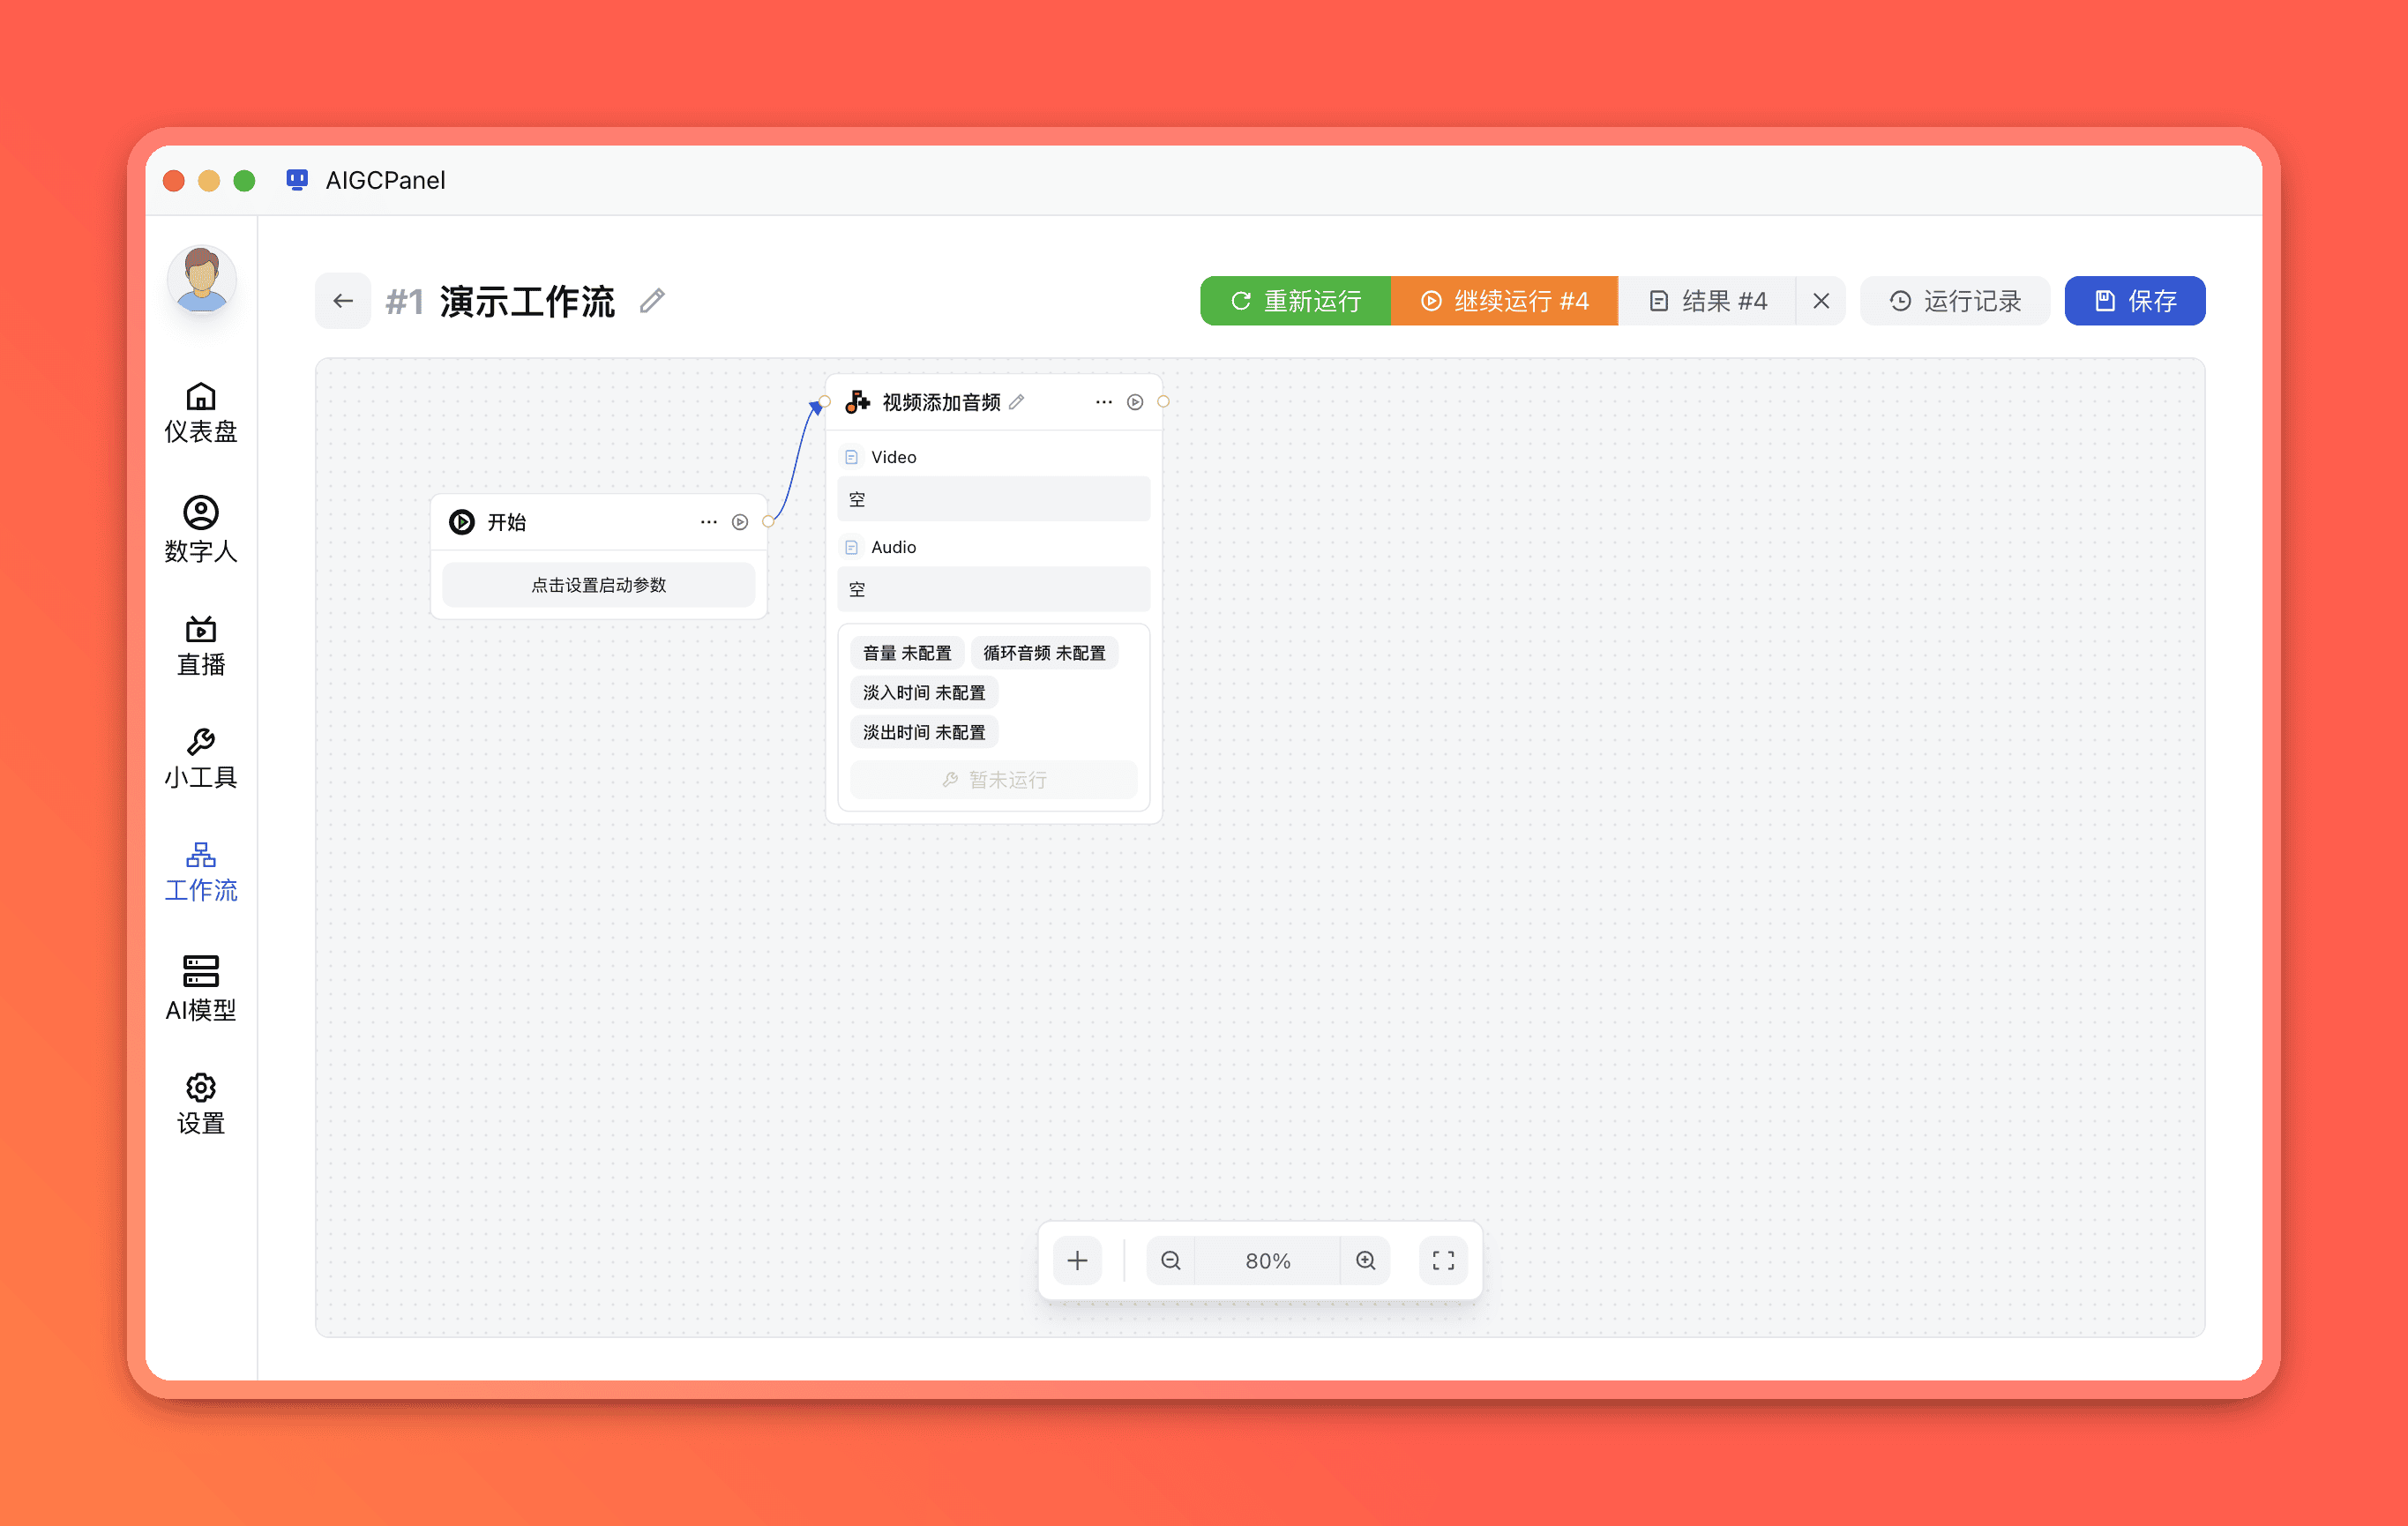
Task: Click the 继续运行 #4 orange button
Action: tap(1504, 301)
